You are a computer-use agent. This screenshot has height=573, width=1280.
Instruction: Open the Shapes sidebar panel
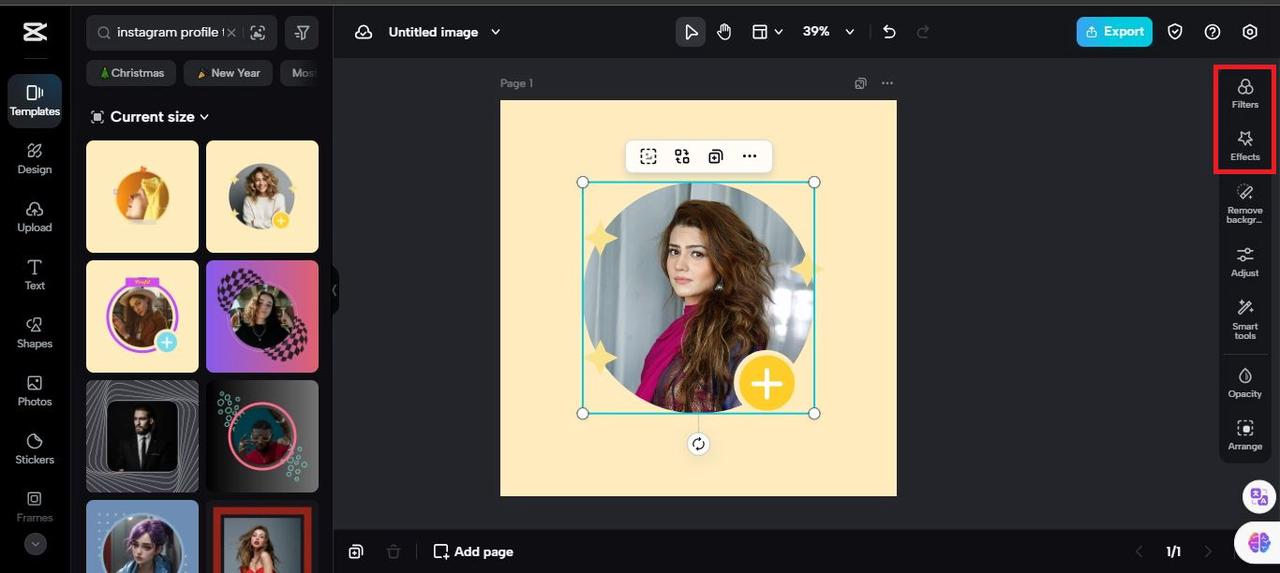tap(35, 333)
